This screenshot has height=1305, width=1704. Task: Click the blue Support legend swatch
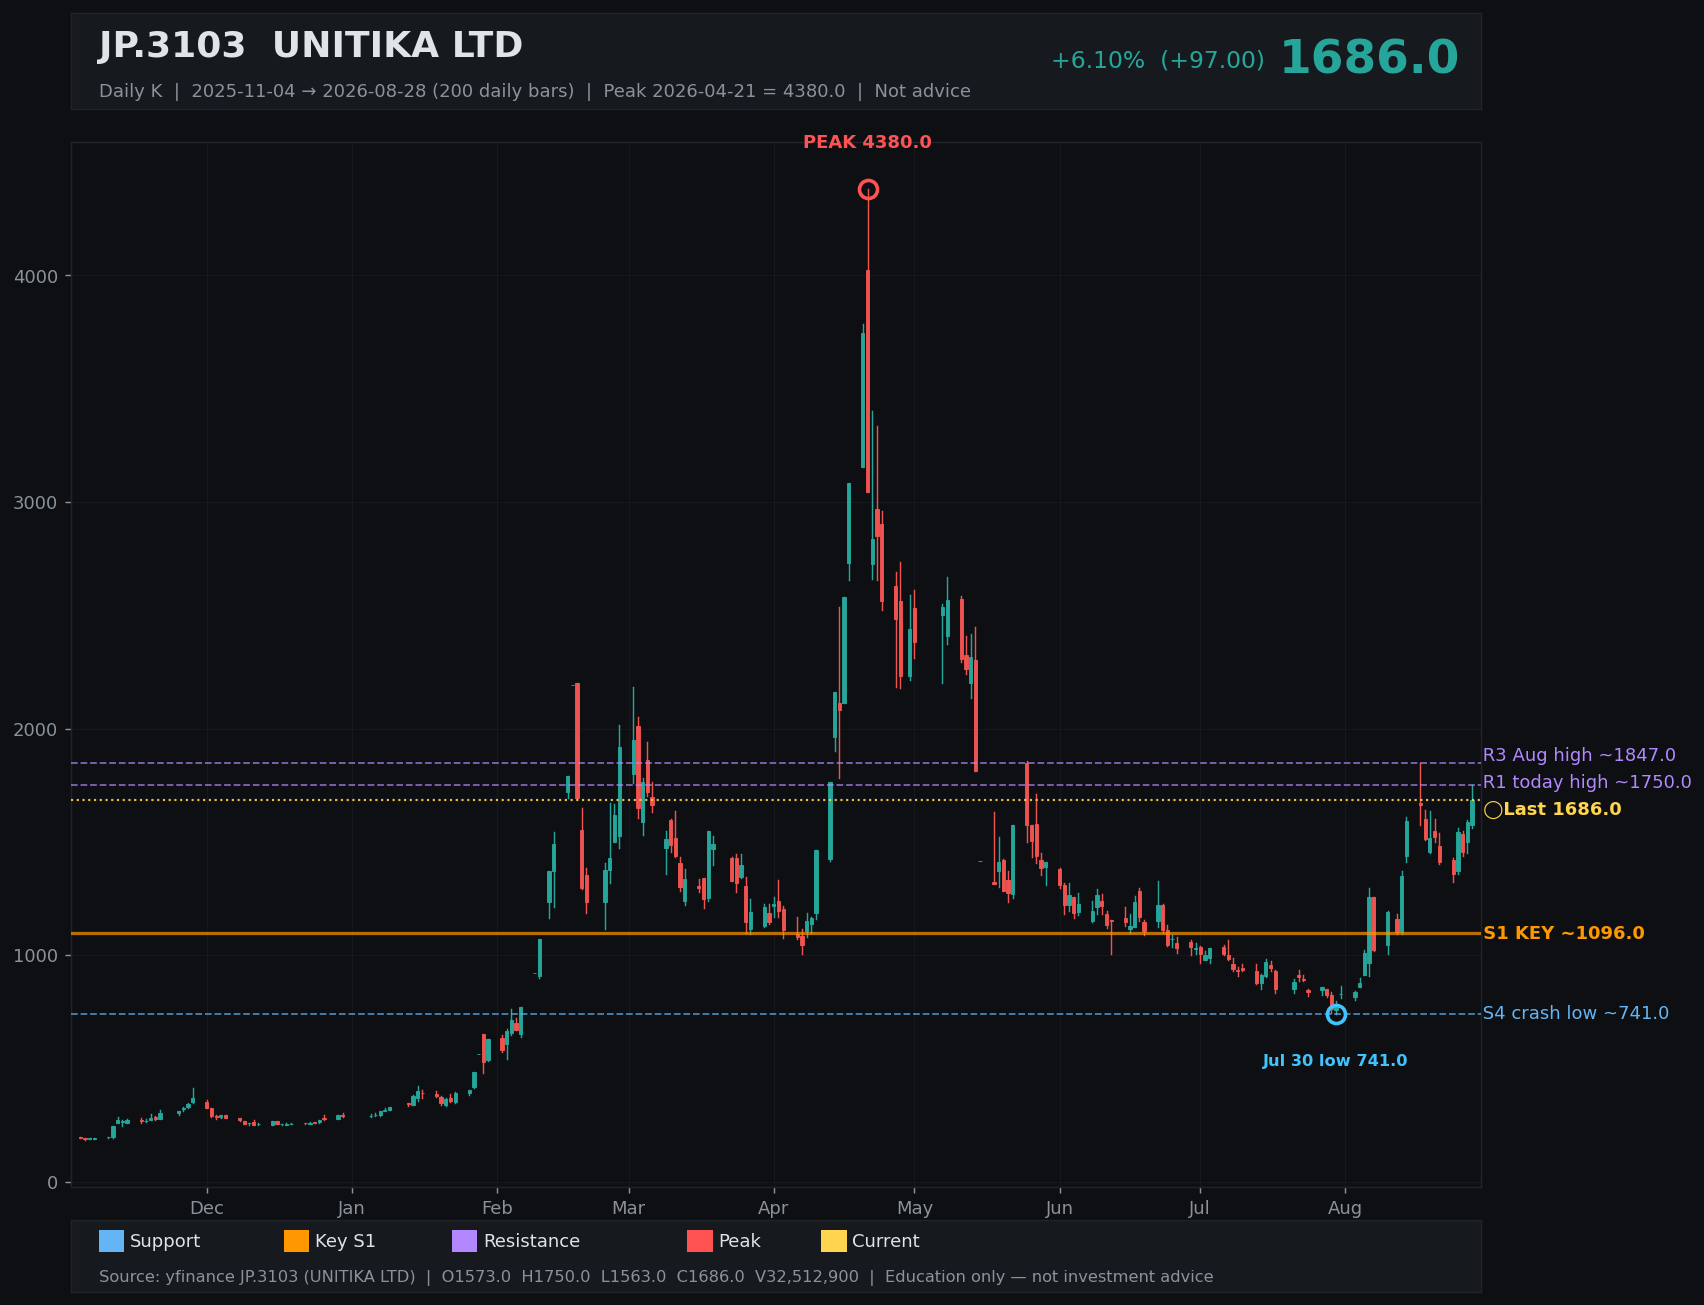click(x=111, y=1241)
